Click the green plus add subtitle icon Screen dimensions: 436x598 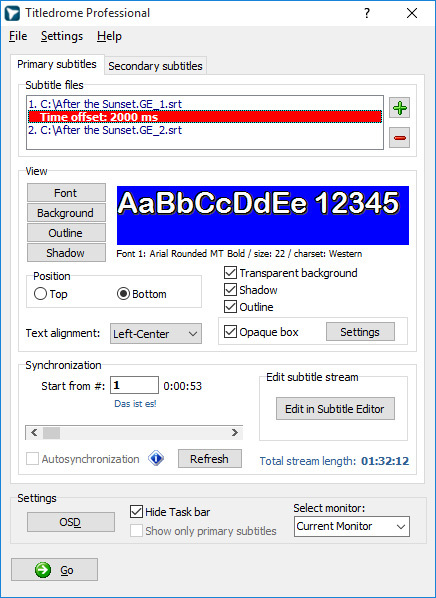(x=399, y=108)
